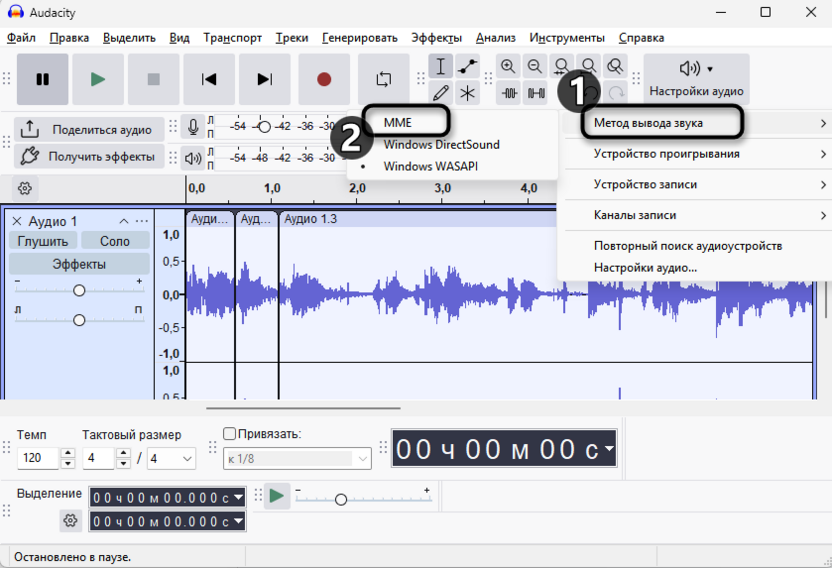The height and width of the screenshot is (568, 832).
Task: Open Настройки аудио... menu entry
Action: pos(645,268)
